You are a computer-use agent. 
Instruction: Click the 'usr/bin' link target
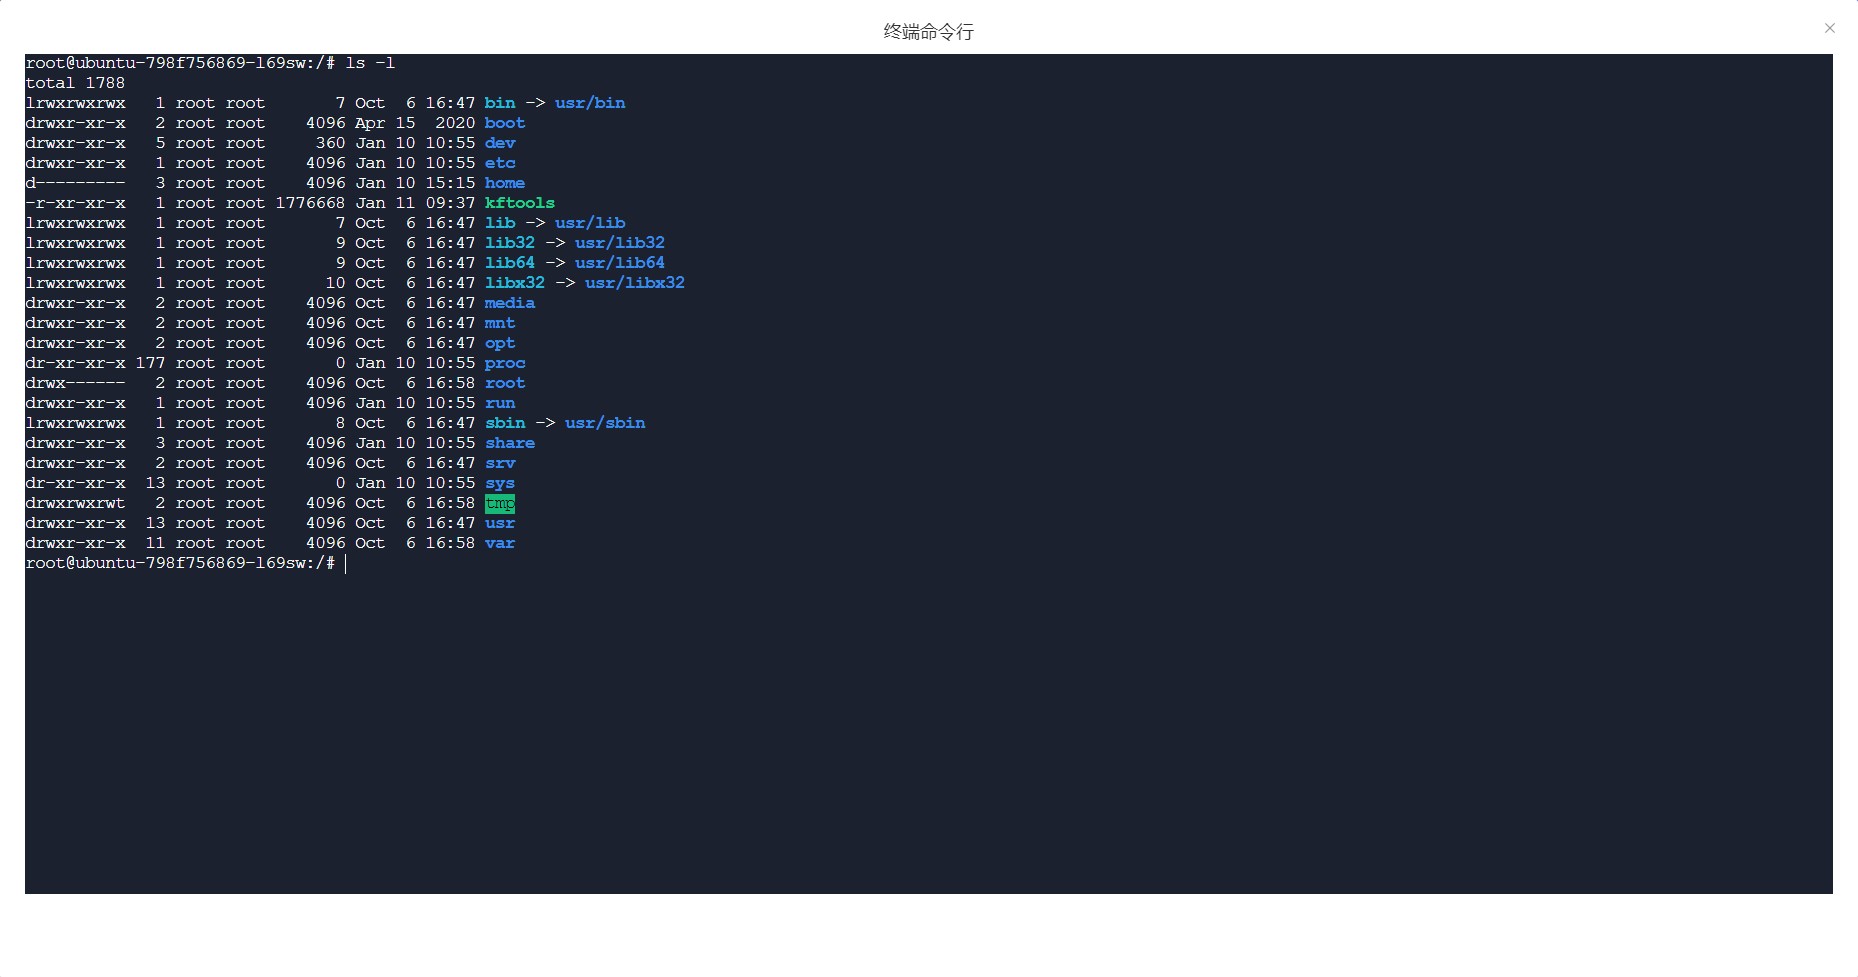pos(590,103)
